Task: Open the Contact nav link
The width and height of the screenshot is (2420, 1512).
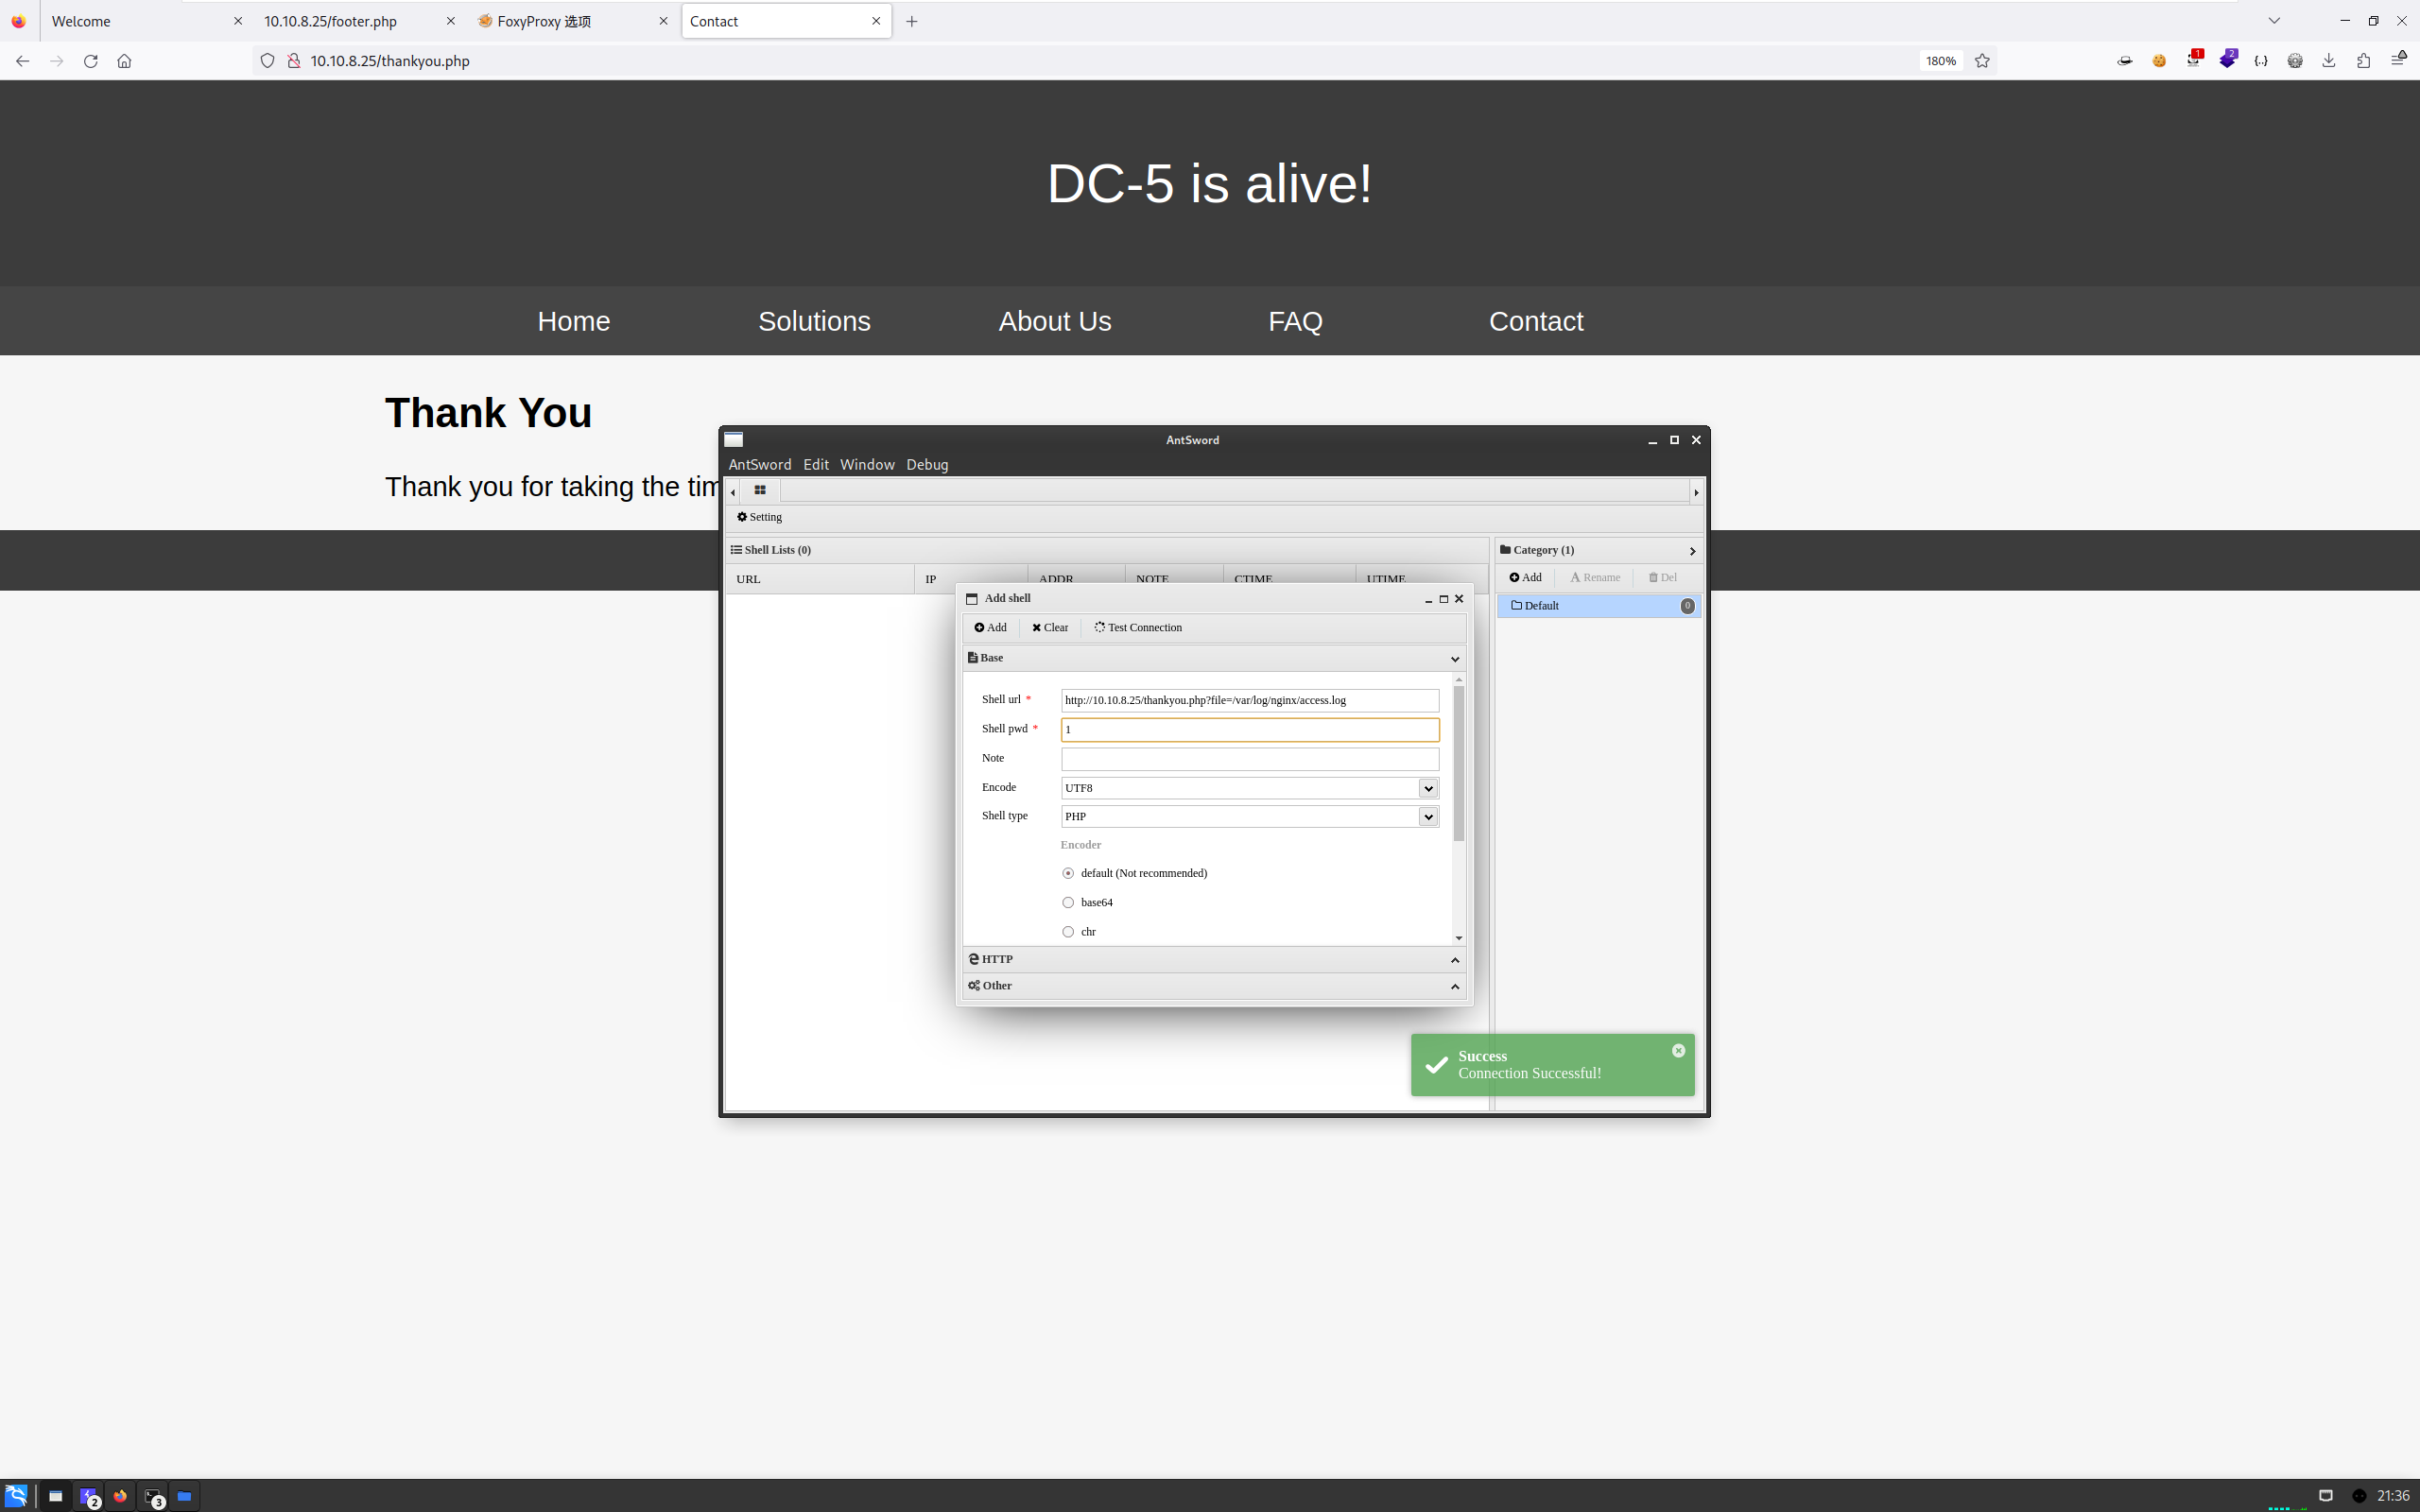Action: [1536, 321]
